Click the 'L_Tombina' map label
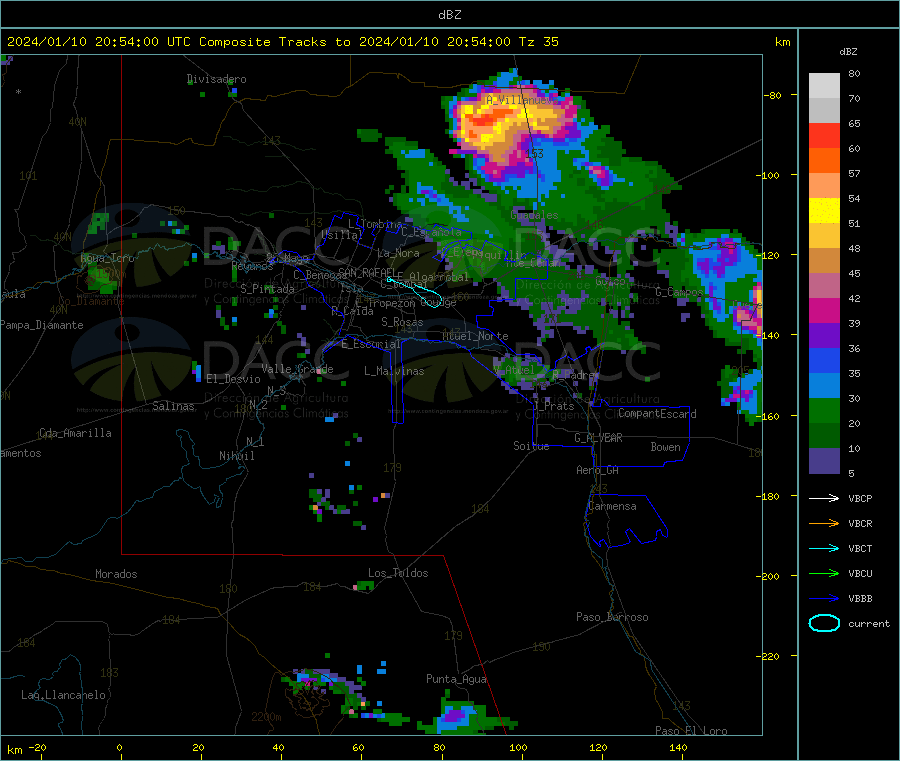900x761 pixels. pos(375,224)
